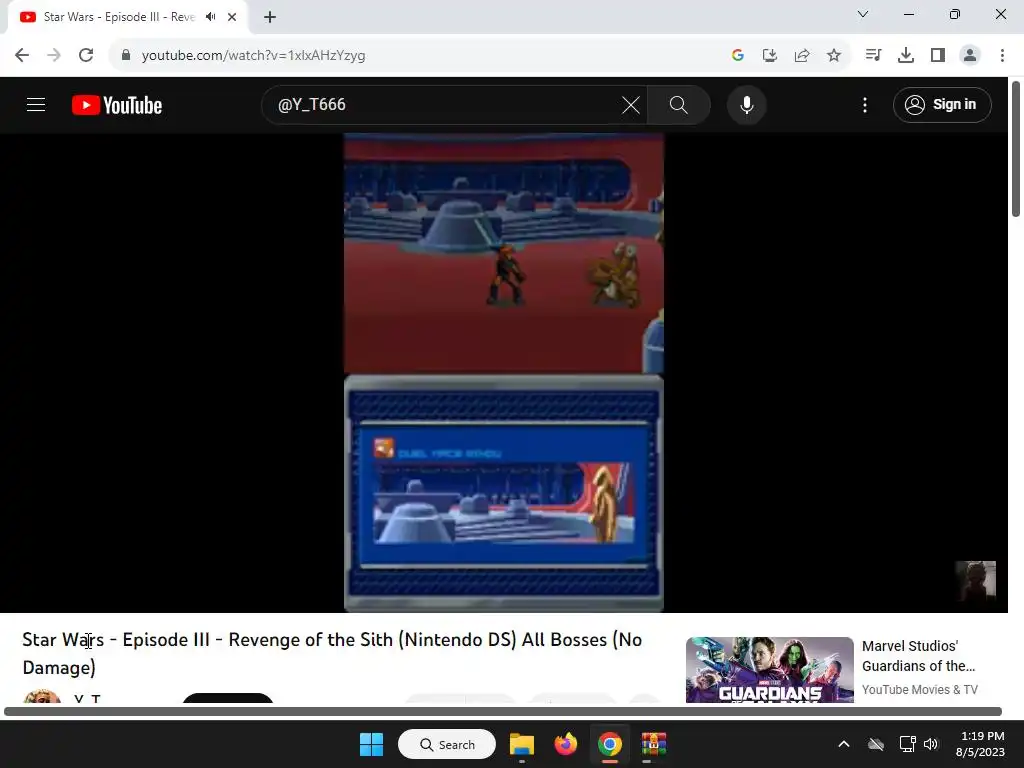Launch Firefox from the taskbar
Image resolution: width=1024 pixels, height=768 pixels.
pyautogui.click(x=566, y=744)
